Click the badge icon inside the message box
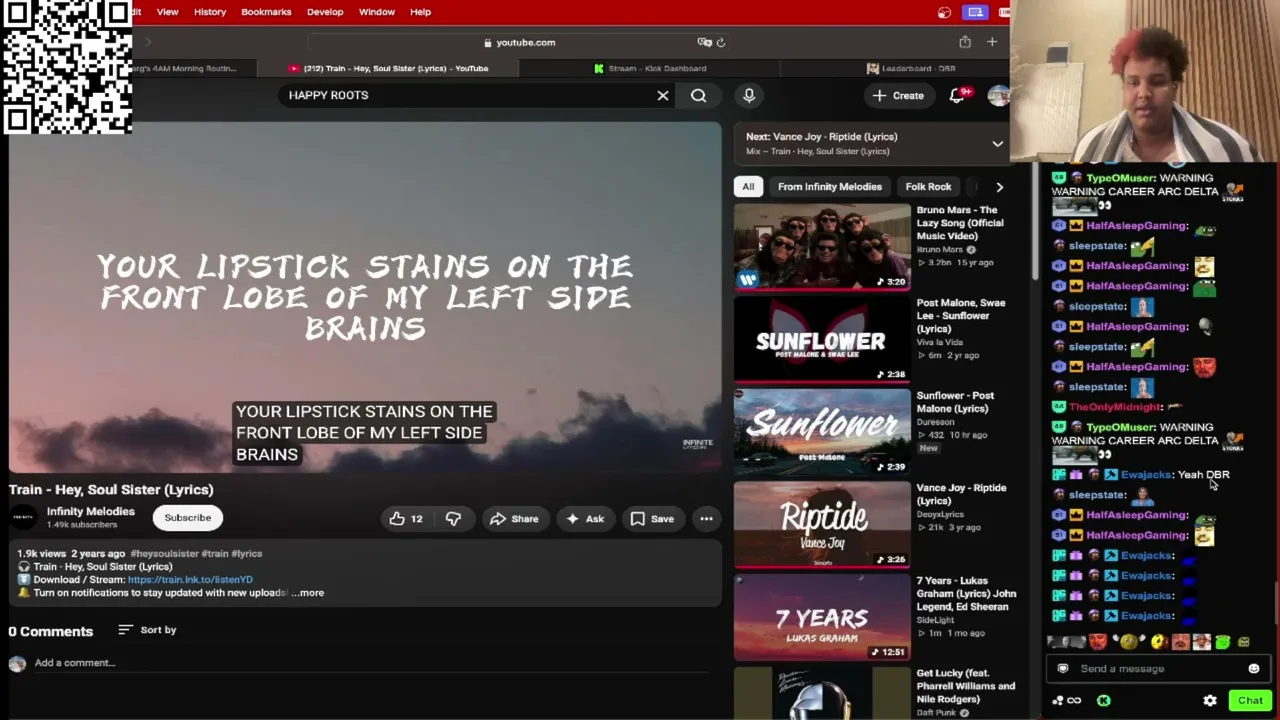 pos(1063,669)
